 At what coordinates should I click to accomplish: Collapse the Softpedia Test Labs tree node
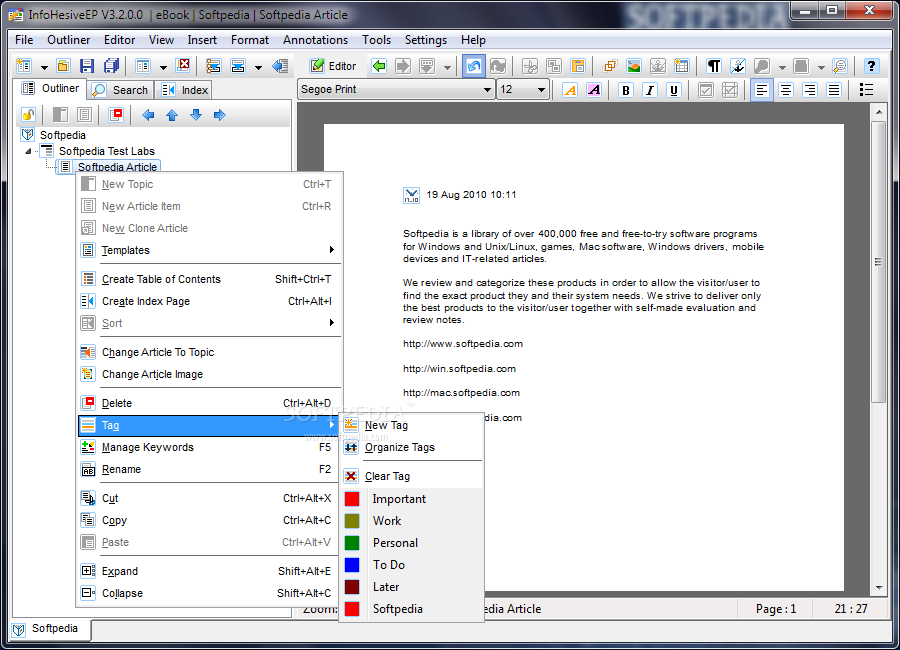28,152
